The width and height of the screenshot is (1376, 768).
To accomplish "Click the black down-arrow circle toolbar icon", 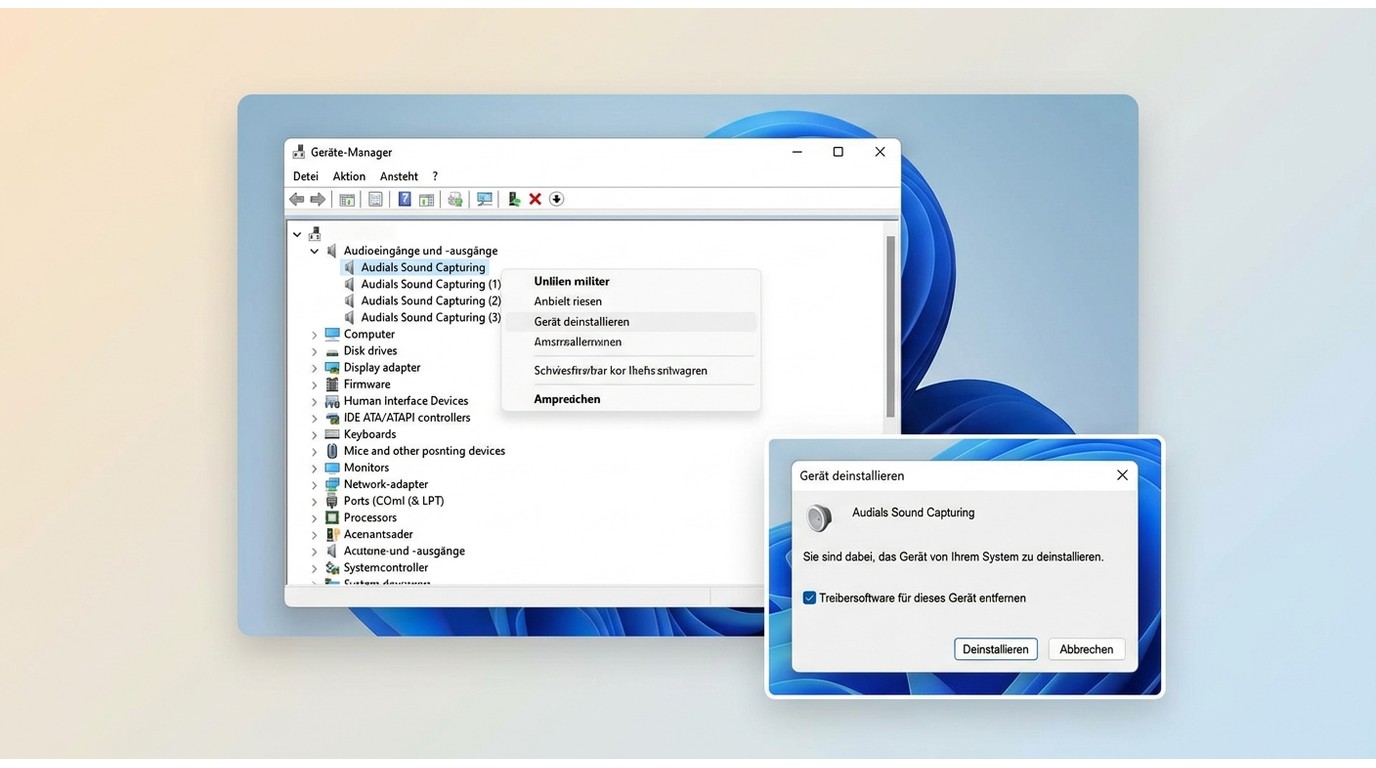I will point(557,199).
